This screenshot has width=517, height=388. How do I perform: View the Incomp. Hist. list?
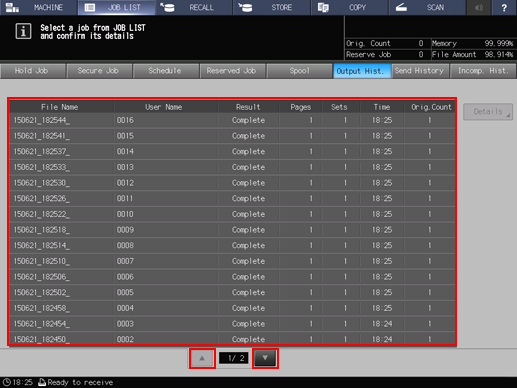pos(483,71)
